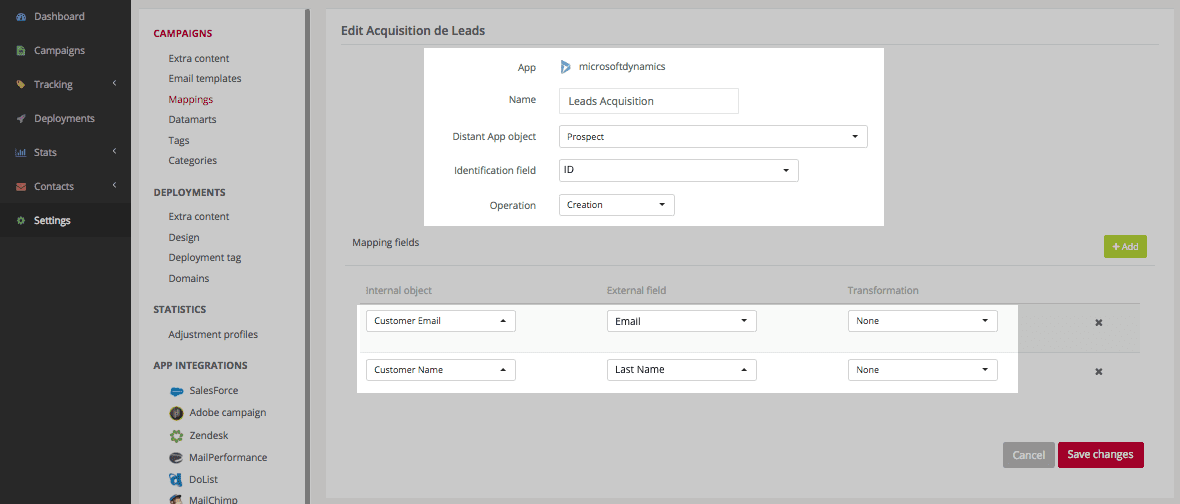The width and height of the screenshot is (1180, 504).
Task: Open Transformation dropdown in Customer Name row
Action: pos(923,370)
